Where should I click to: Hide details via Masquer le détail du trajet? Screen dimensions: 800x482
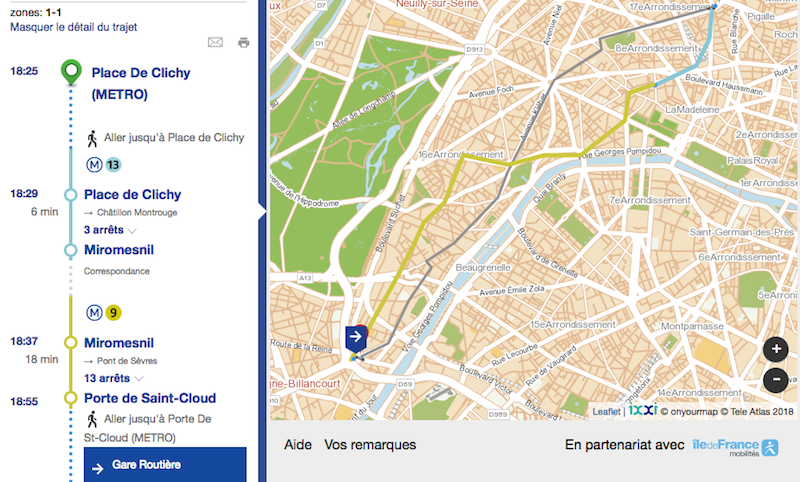point(73,27)
